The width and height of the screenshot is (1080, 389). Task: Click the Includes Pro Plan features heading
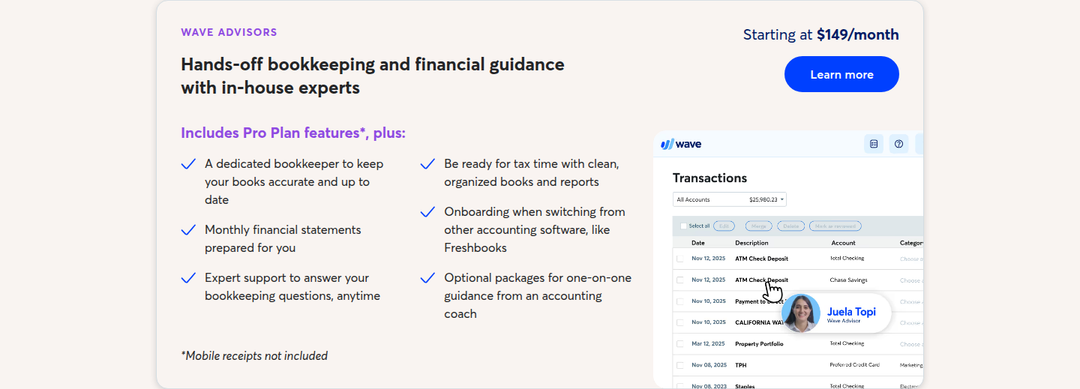click(x=293, y=133)
